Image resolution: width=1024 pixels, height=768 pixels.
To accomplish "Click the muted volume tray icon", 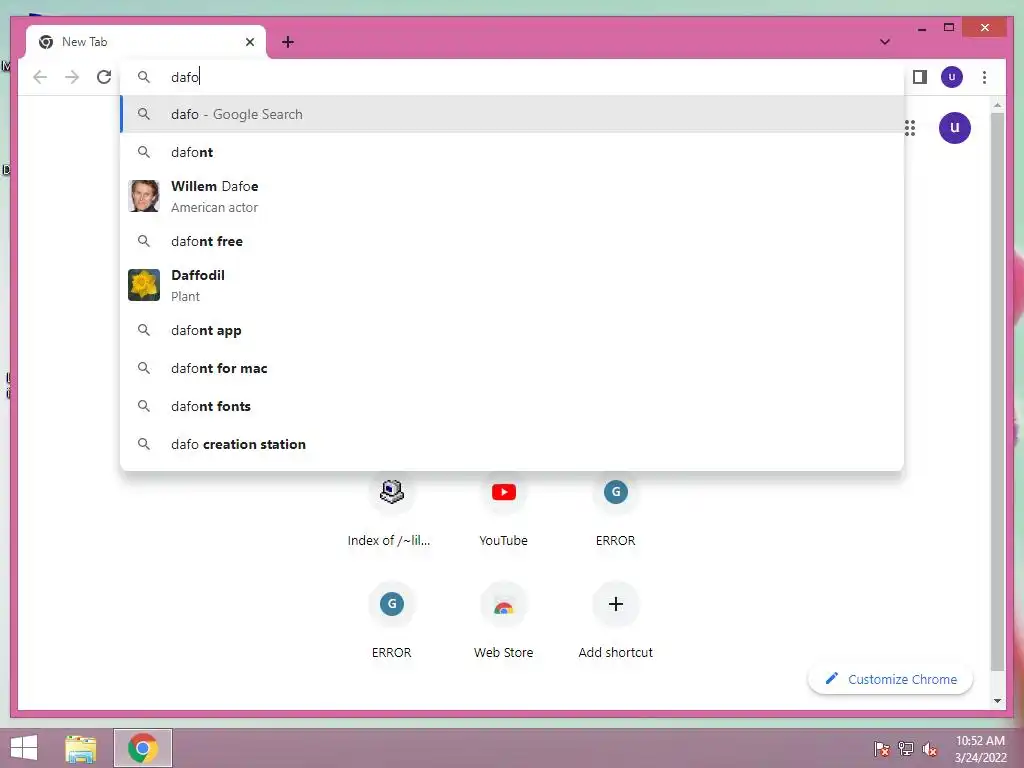I will point(929,749).
